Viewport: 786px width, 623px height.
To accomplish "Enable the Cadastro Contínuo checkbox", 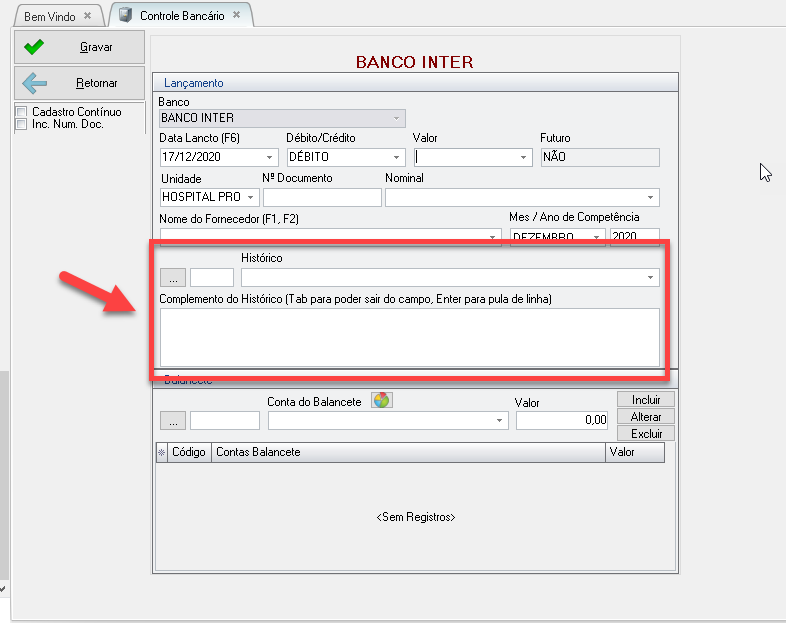I will pos(21,112).
